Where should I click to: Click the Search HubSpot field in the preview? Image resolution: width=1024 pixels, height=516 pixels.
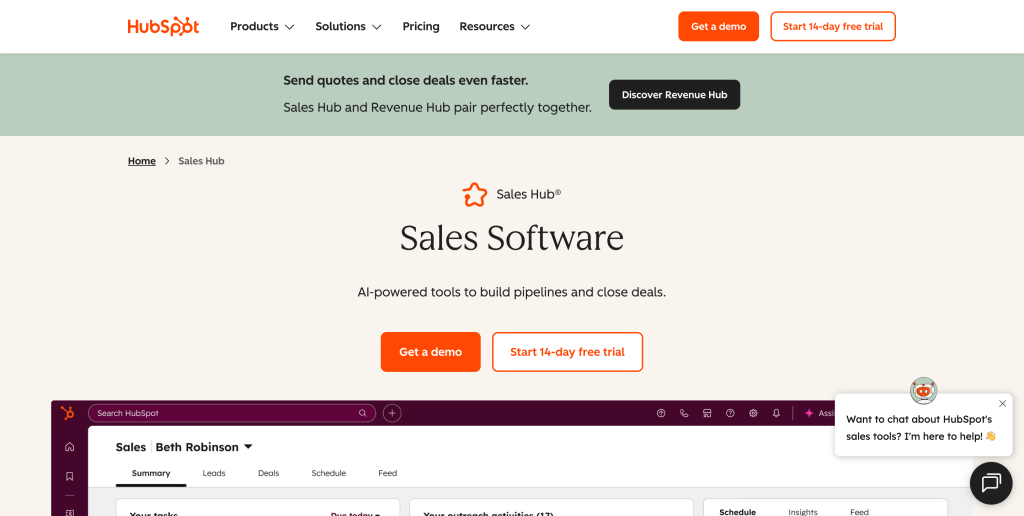click(232, 413)
